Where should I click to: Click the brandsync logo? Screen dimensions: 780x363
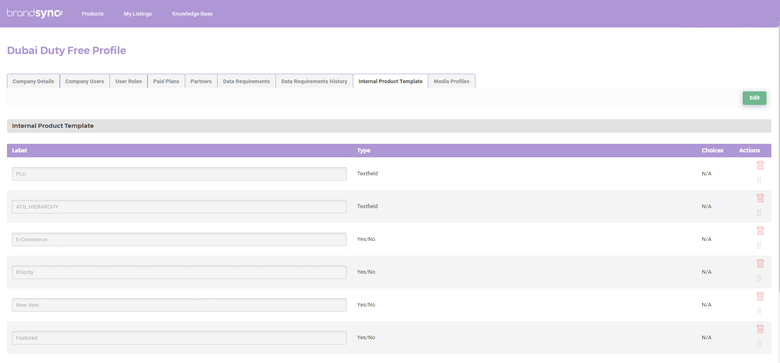(x=34, y=13)
